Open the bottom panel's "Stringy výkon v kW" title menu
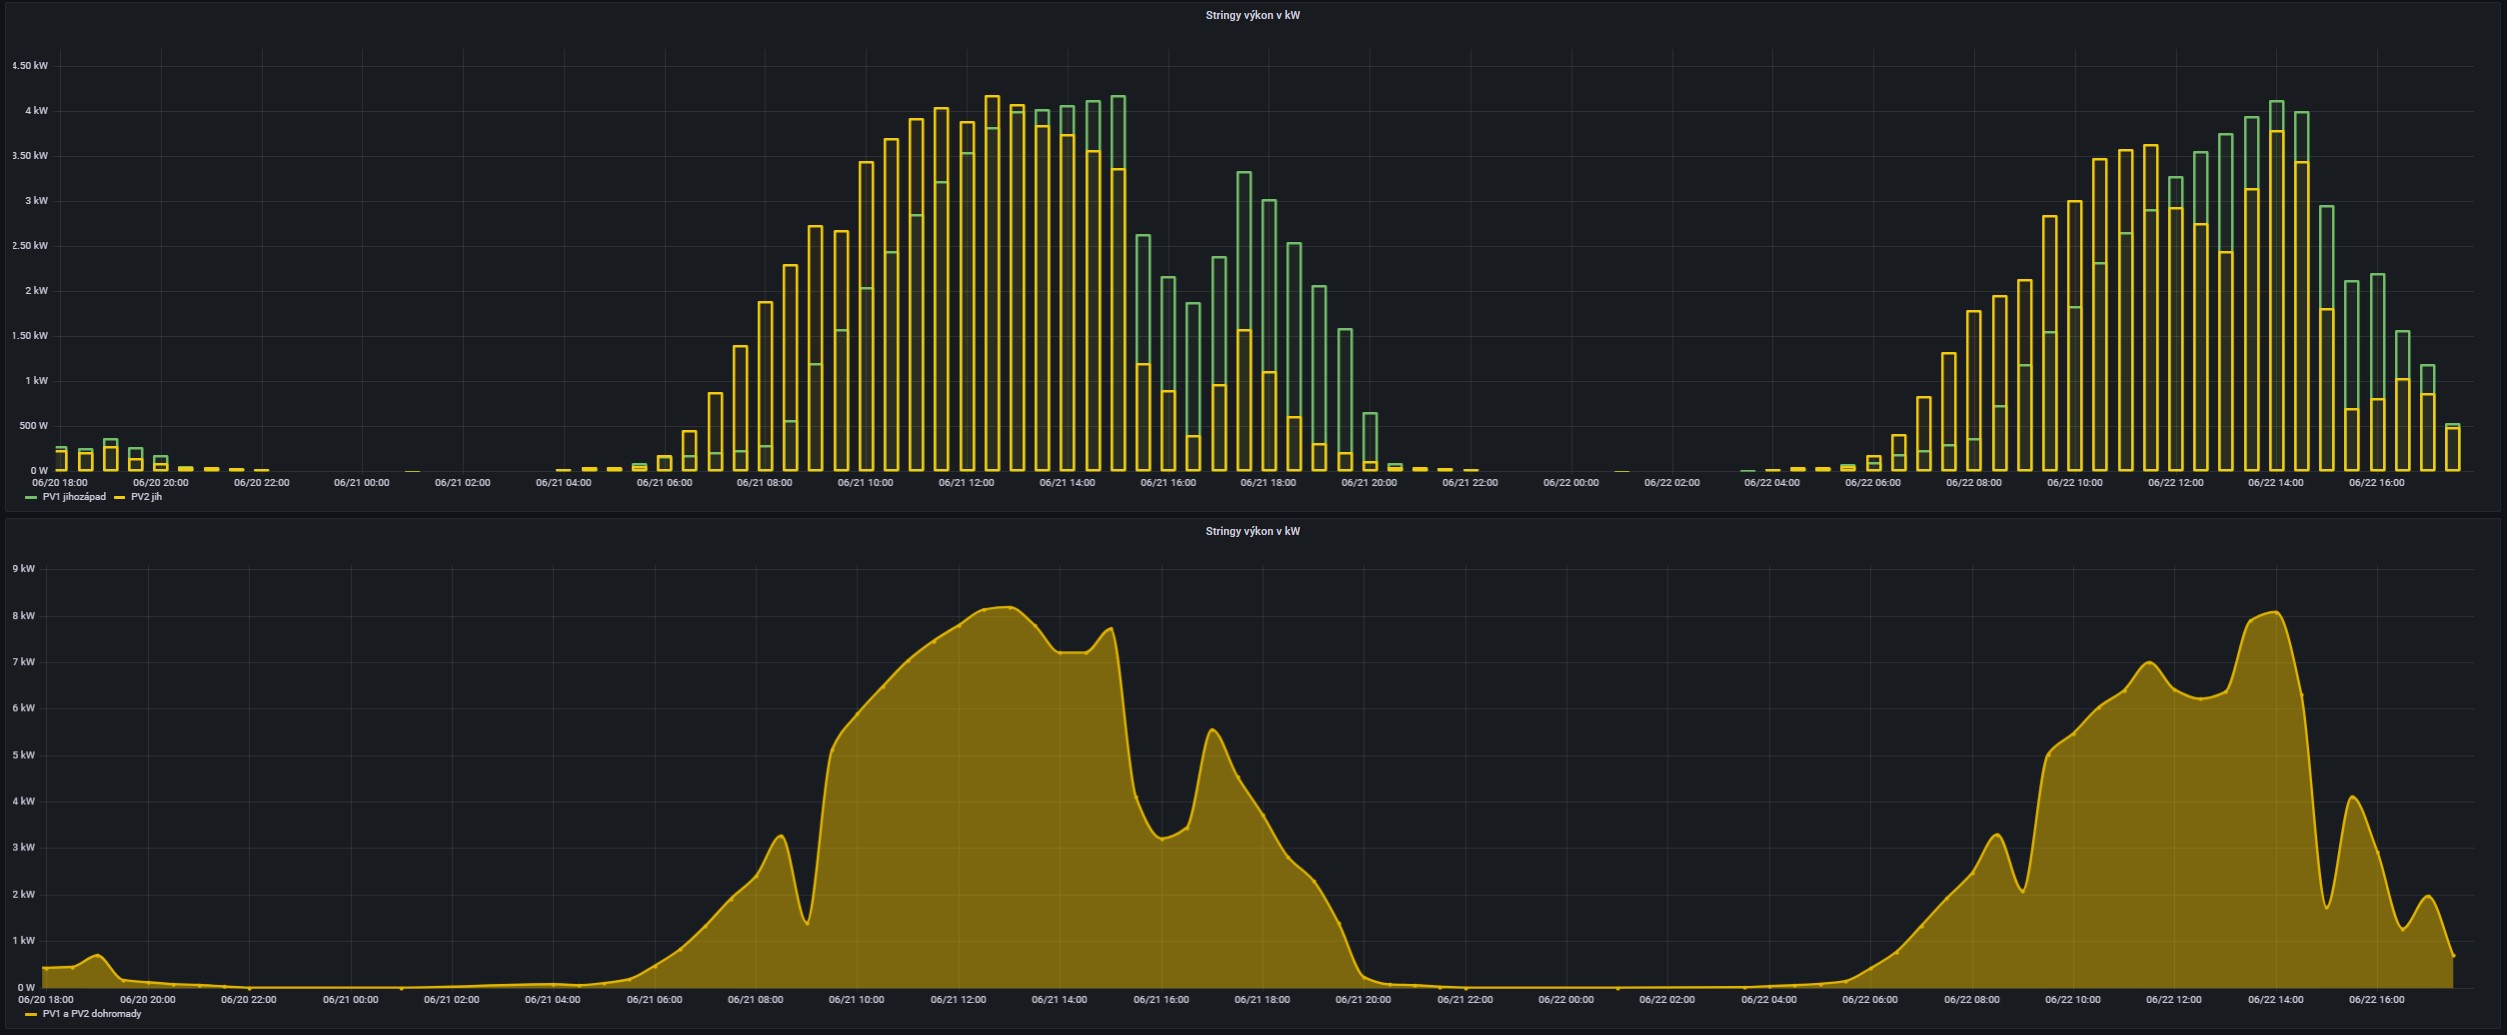 [1252, 532]
